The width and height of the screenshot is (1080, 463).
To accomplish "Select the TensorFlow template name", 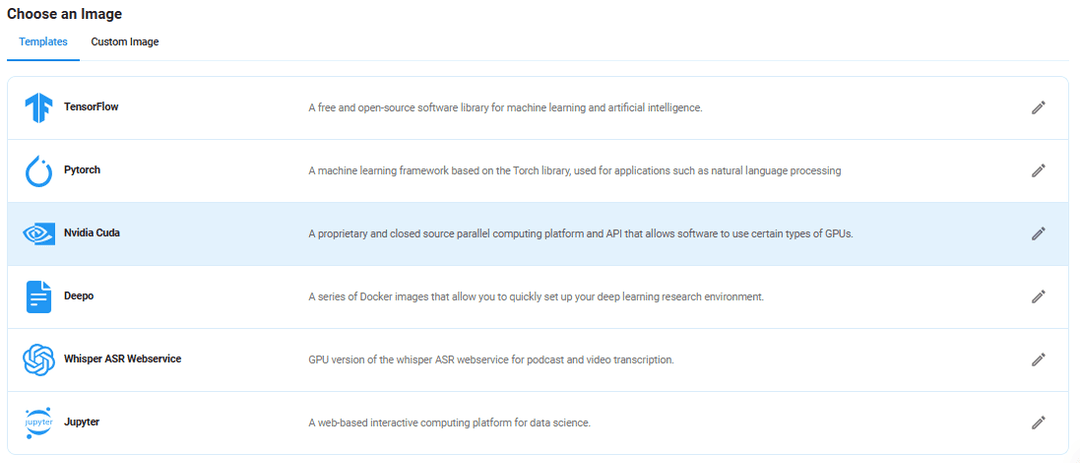I will tap(91, 107).
